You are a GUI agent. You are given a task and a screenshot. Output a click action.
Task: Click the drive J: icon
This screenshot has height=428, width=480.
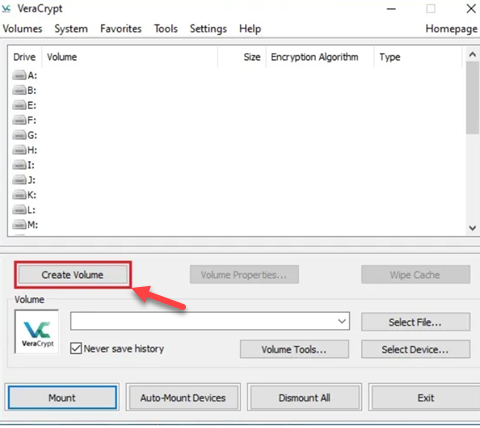point(19,180)
